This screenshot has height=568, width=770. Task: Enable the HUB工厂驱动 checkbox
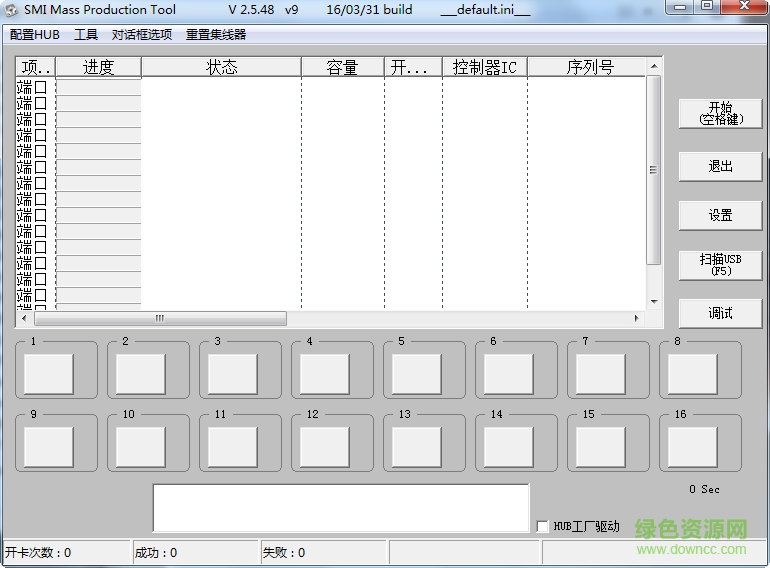coord(542,526)
